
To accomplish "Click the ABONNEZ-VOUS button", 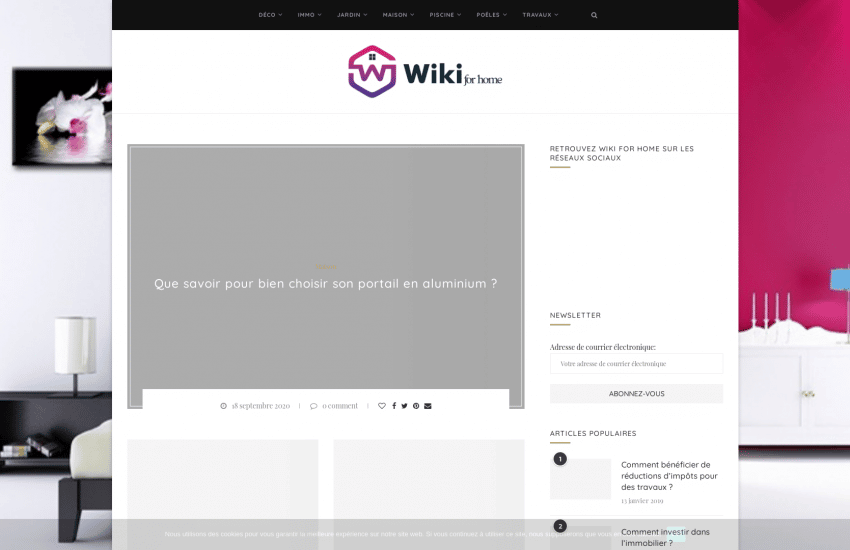I will (x=636, y=394).
